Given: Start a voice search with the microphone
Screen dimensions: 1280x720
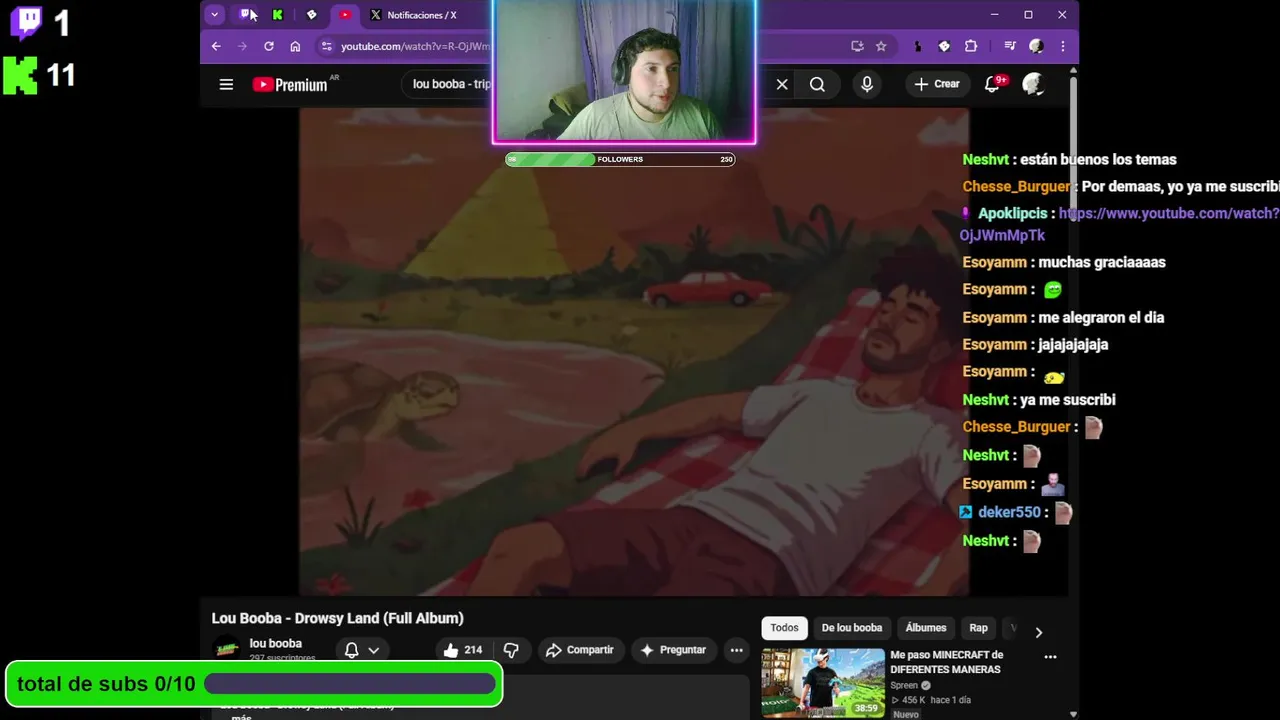Looking at the screenshot, I should point(867,85).
